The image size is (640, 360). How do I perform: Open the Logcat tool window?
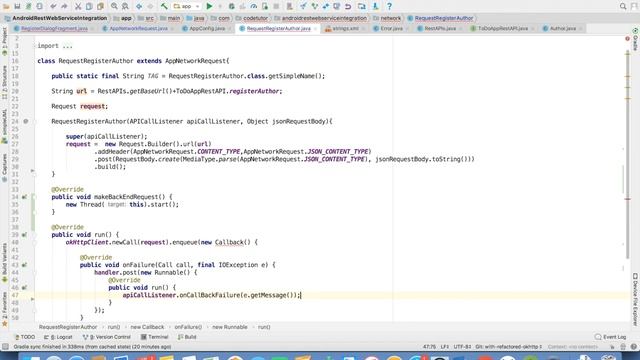pos(58,337)
